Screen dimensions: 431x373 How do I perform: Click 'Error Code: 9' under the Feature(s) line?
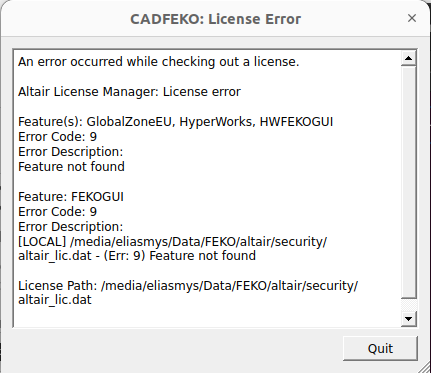click(x=57, y=137)
